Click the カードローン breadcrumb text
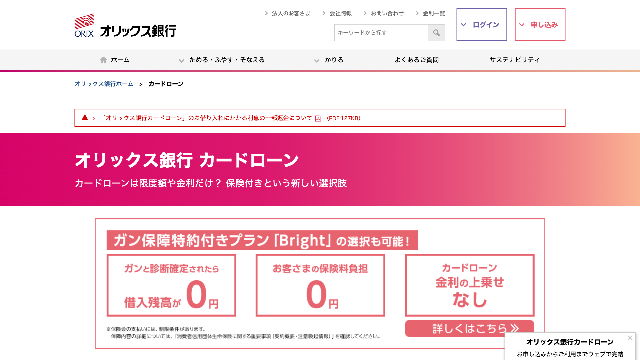This screenshot has height=360, width=640. (x=166, y=84)
